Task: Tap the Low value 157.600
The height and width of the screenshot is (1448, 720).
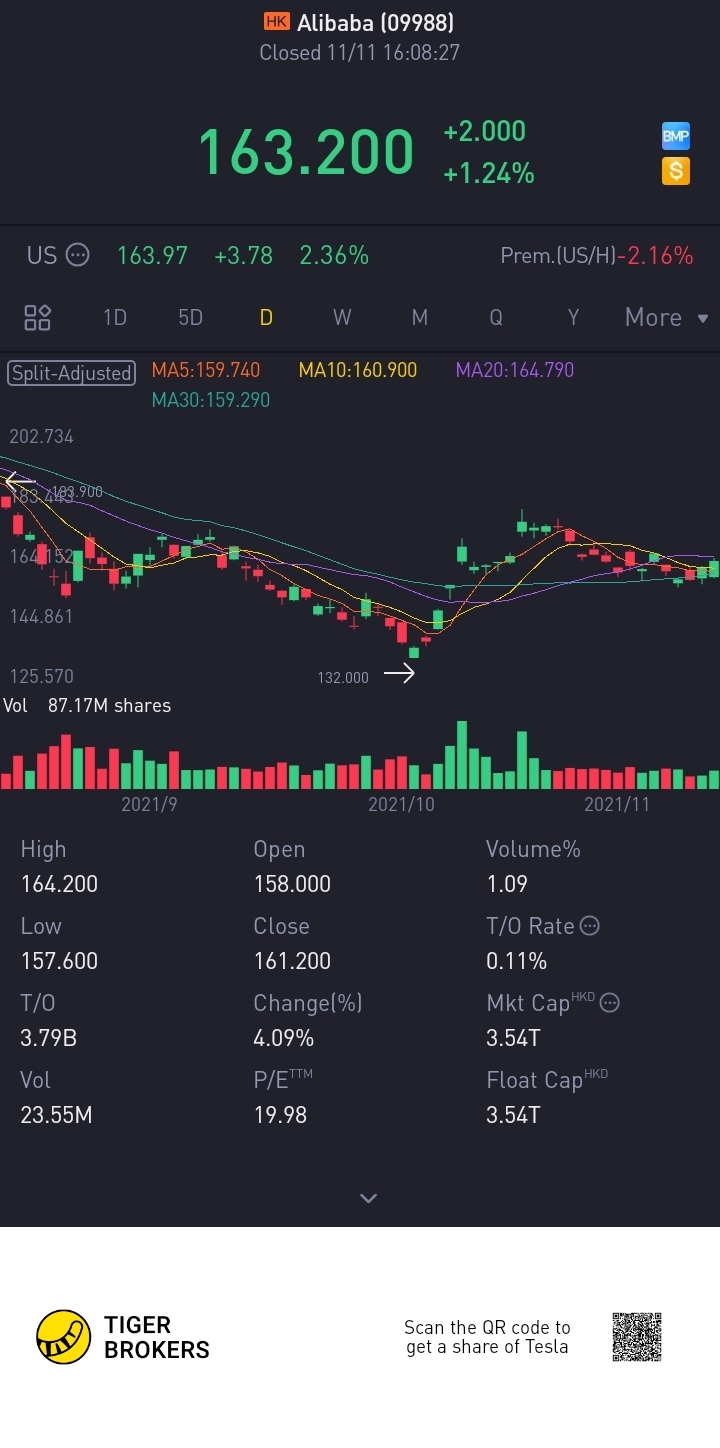Action: point(59,961)
